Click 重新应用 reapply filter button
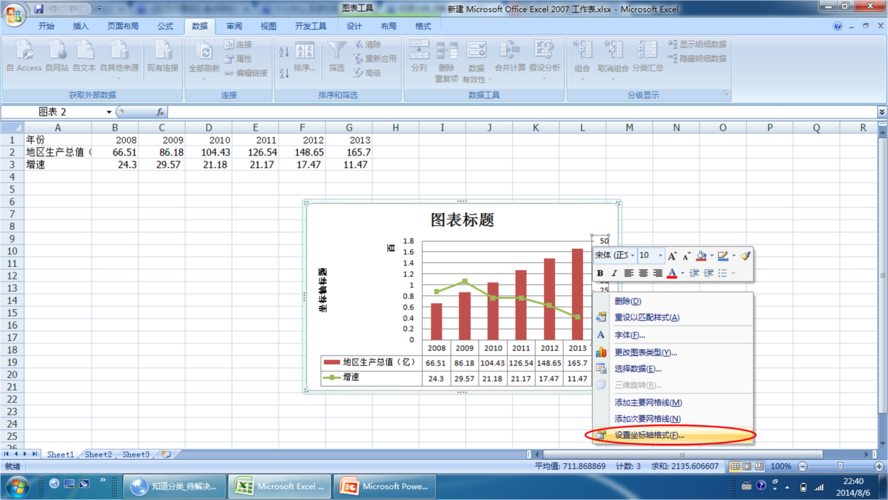 click(375, 58)
